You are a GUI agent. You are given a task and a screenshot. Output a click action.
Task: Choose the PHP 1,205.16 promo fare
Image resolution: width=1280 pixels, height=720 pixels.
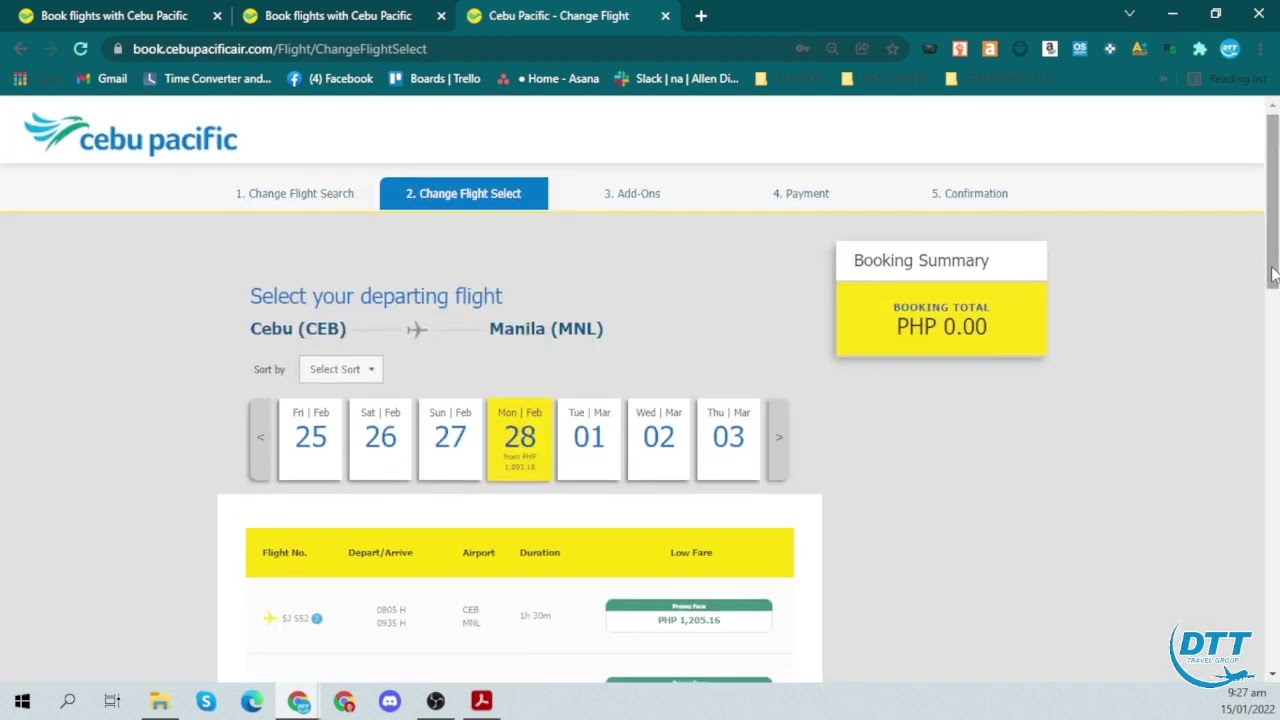coord(689,616)
